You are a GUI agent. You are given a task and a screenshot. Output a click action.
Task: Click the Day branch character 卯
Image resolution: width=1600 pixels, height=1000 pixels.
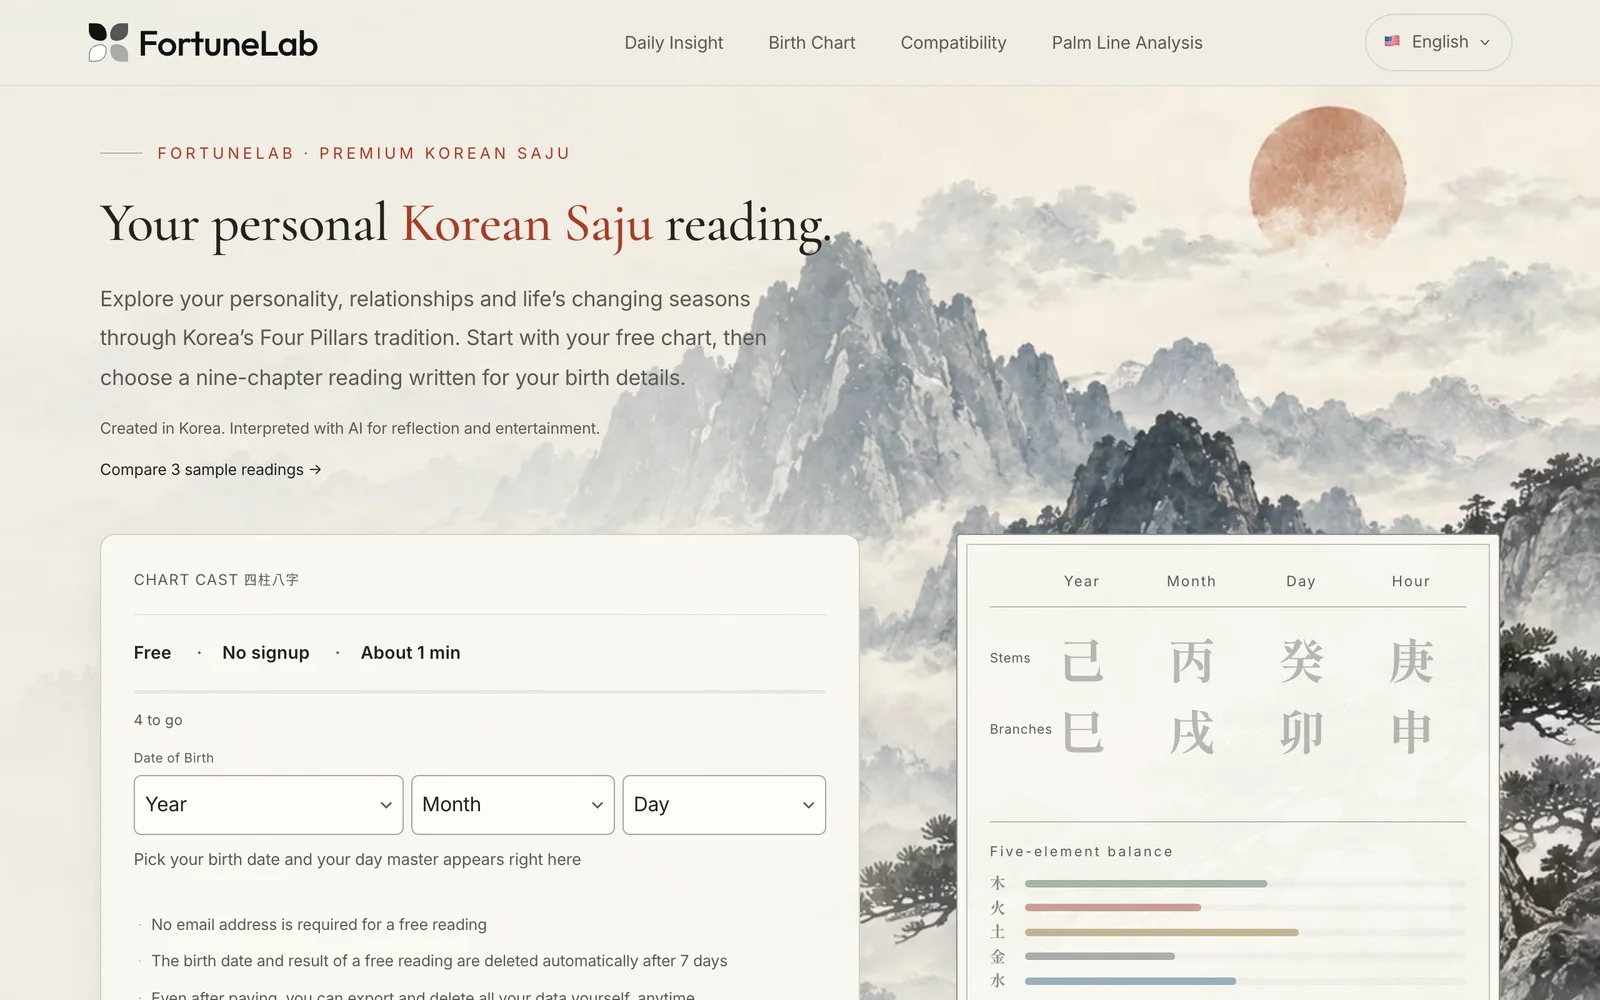coord(1301,732)
